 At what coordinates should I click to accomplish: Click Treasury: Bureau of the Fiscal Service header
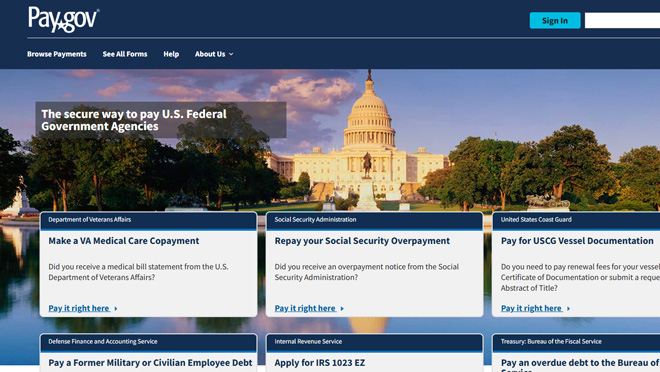(x=576, y=342)
